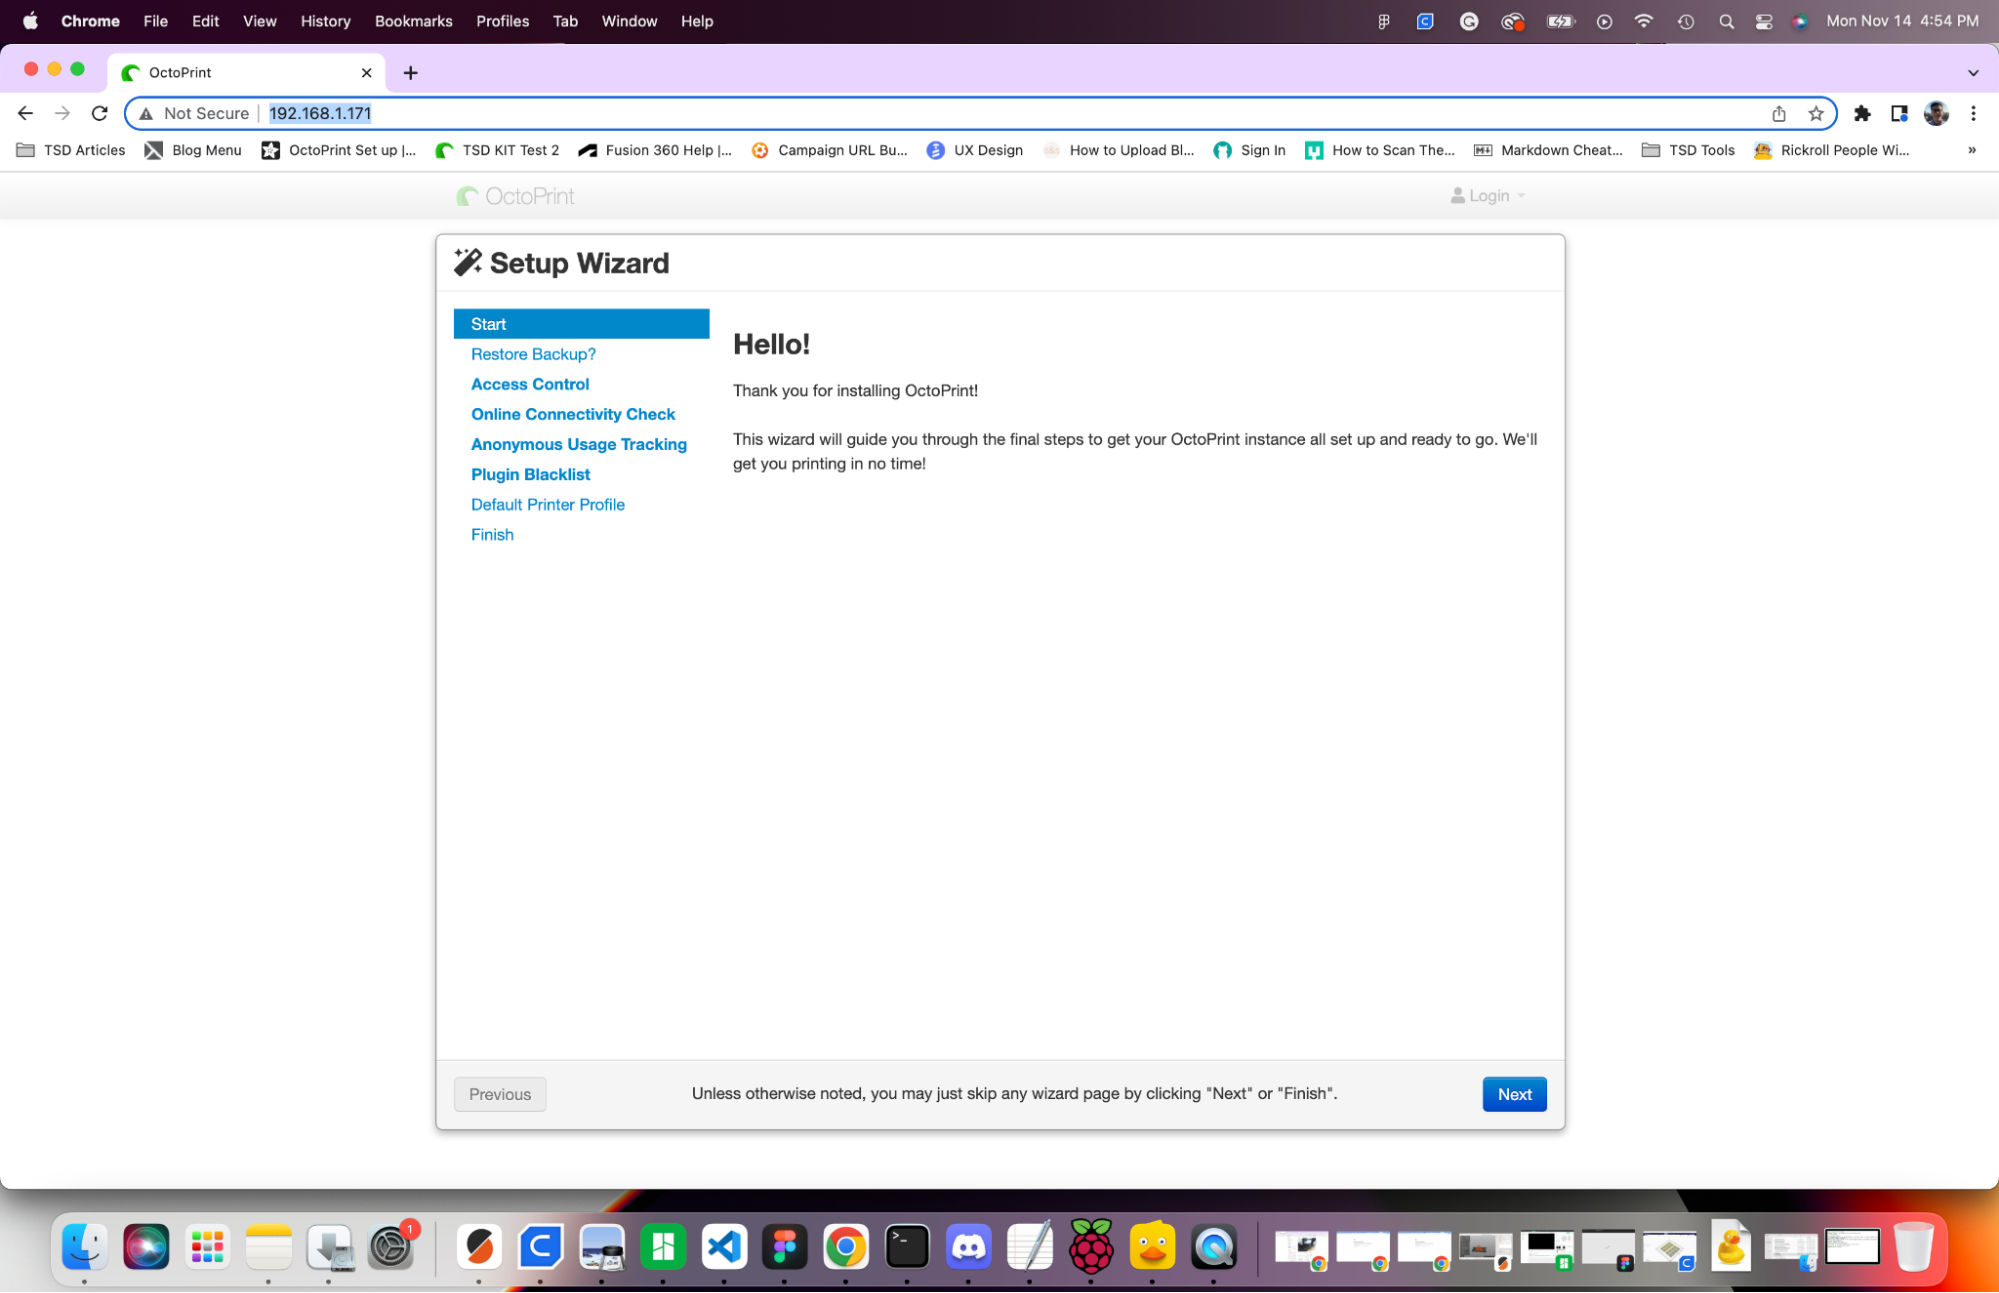The image size is (1999, 1293).
Task: Click the share page icon in address bar
Action: [1779, 113]
